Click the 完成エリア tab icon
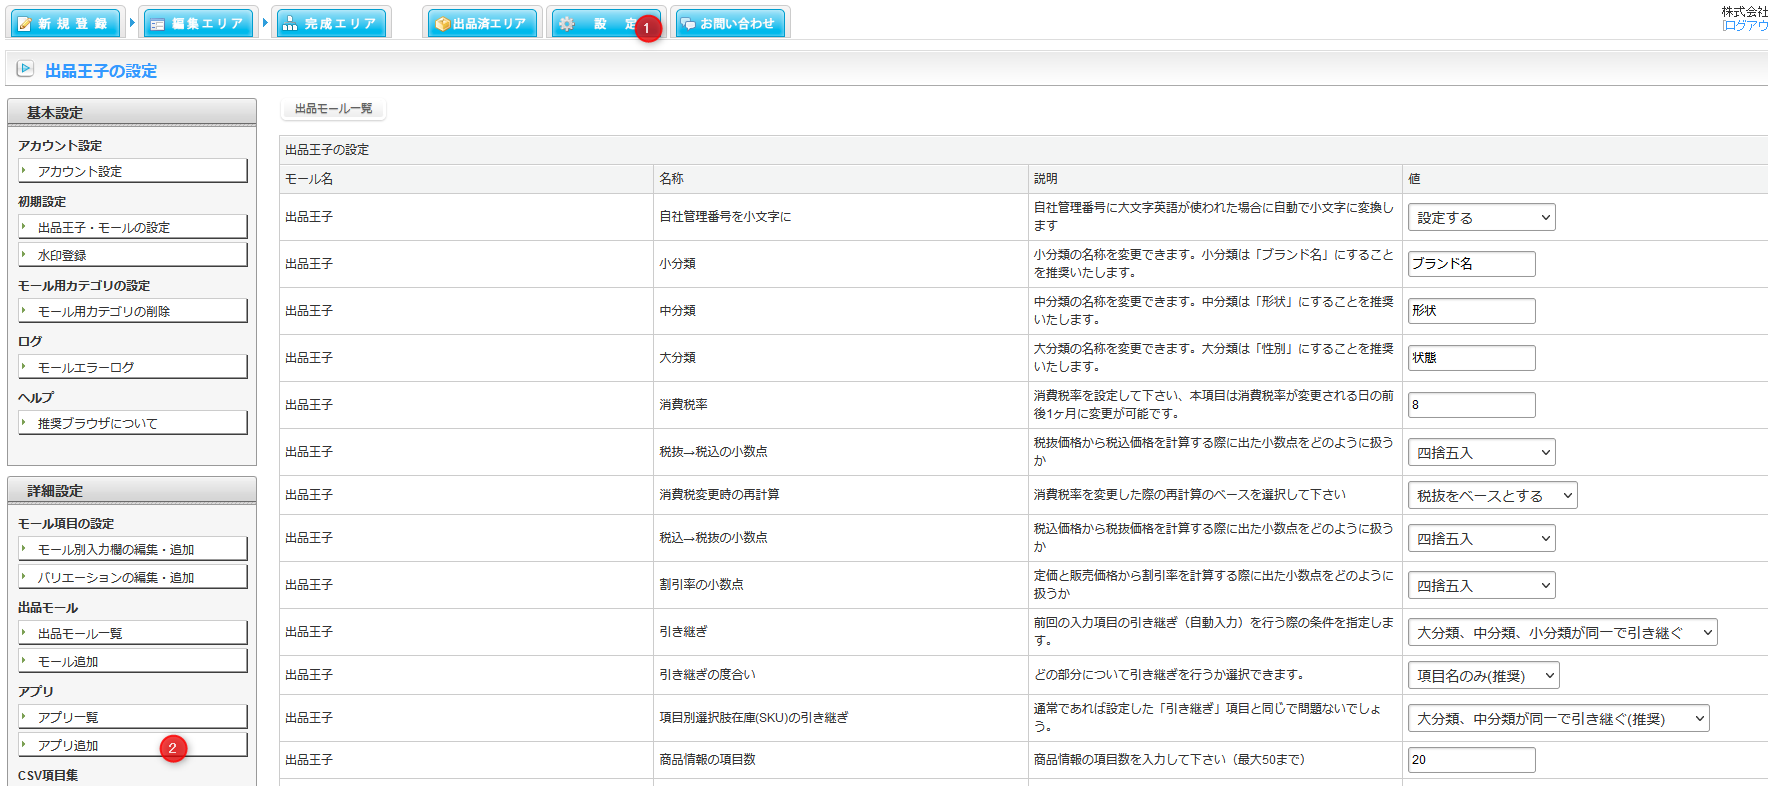Viewport: 1768px width, 786px height. click(x=290, y=24)
